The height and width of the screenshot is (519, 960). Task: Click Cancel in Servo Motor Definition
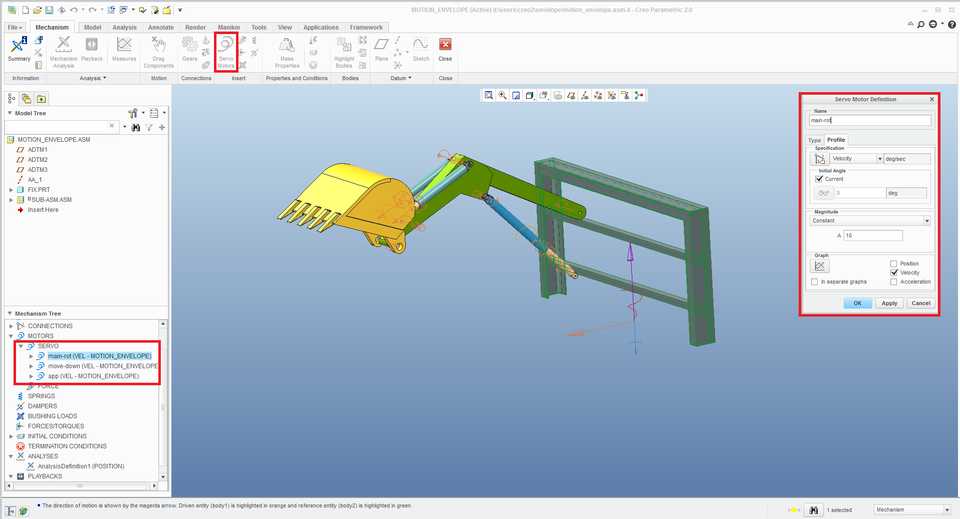(x=921, y=303)
